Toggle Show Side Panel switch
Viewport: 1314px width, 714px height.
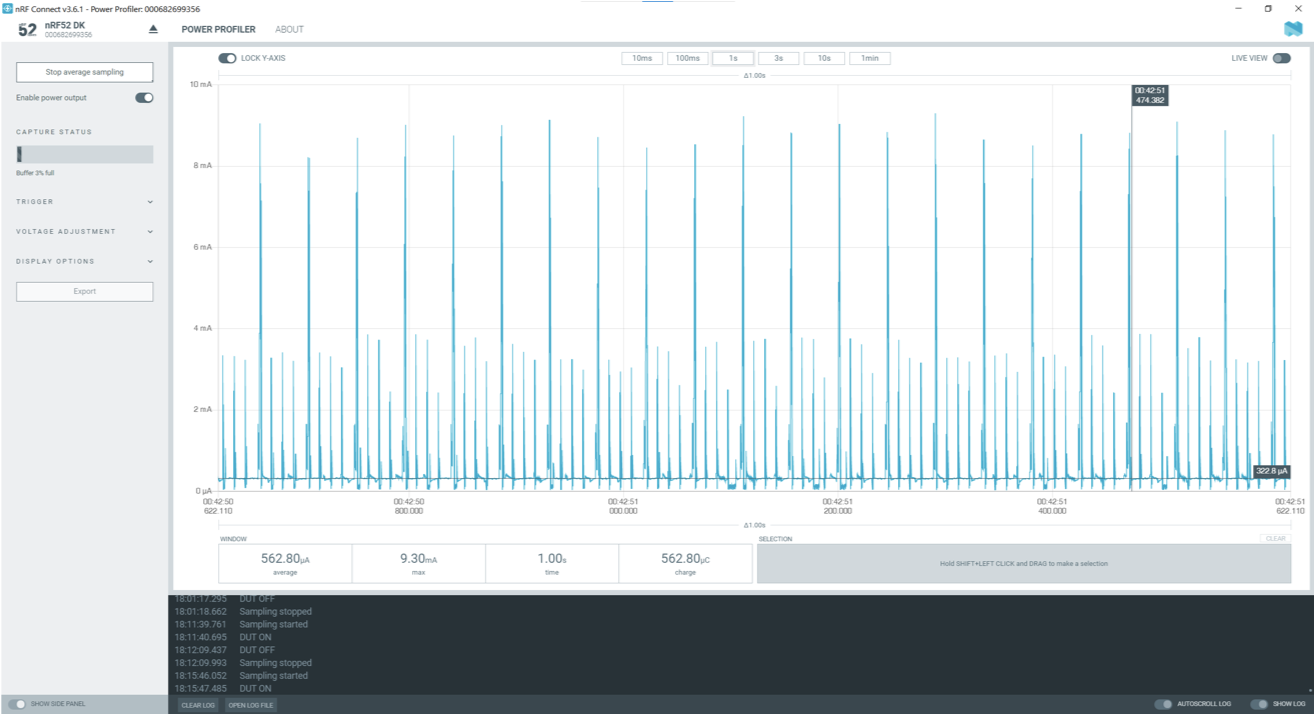tap(16, 704)
